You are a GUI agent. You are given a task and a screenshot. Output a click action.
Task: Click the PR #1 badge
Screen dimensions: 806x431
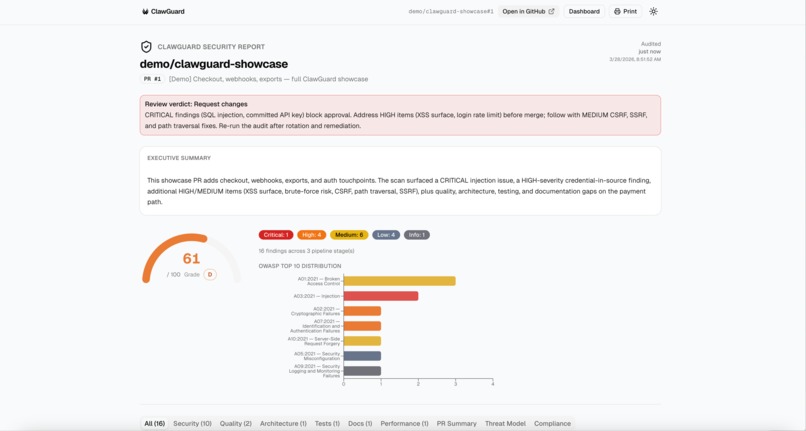click(x=152, y=79)
